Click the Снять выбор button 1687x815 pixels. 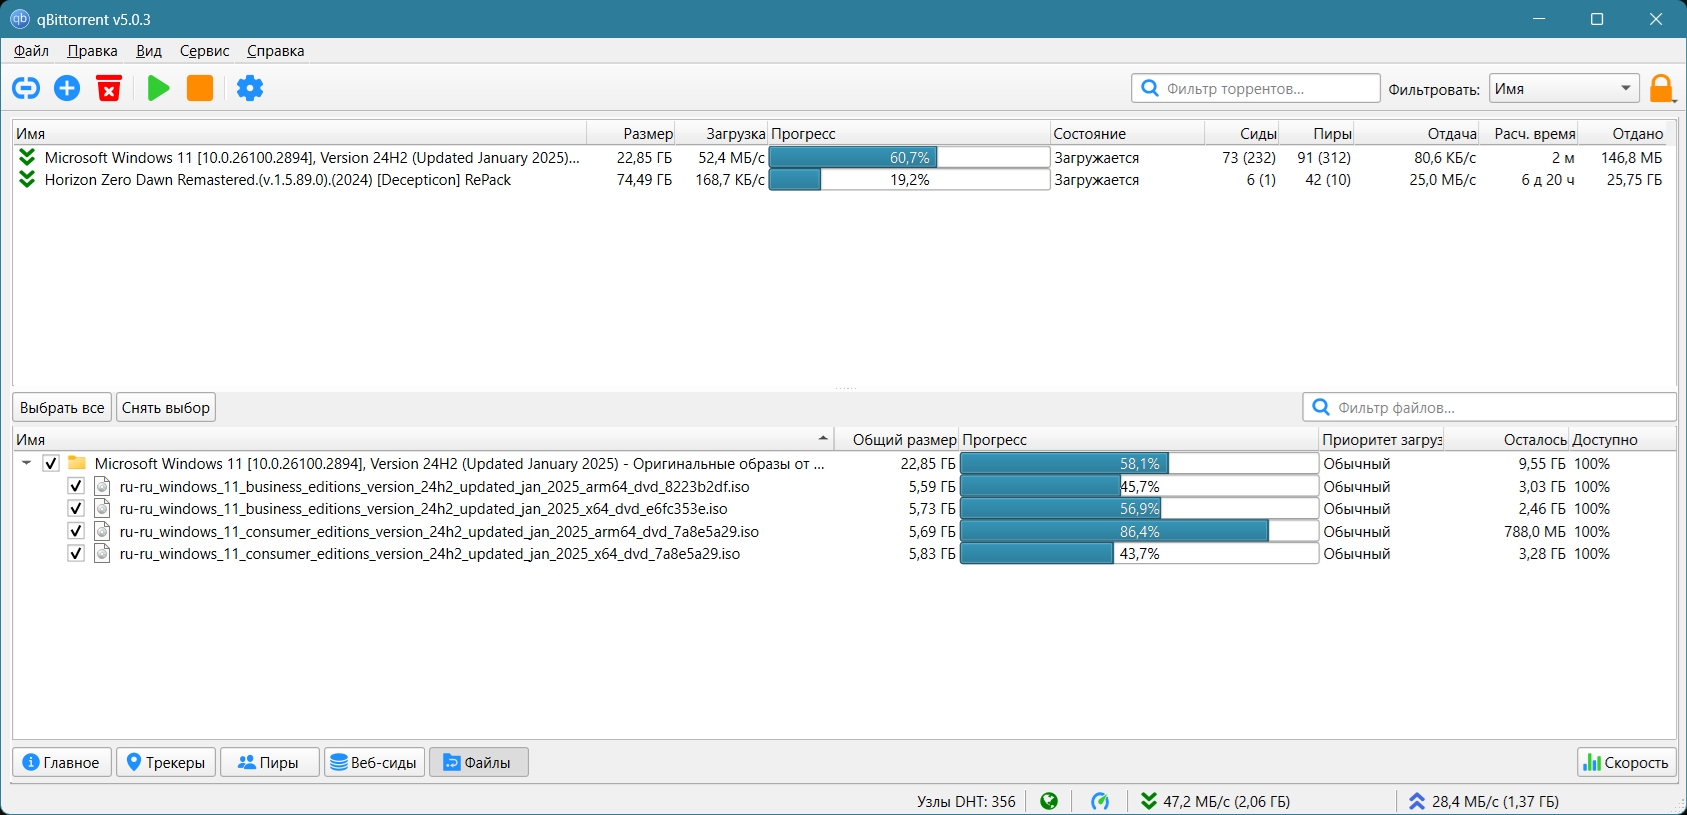click(166, 408)
